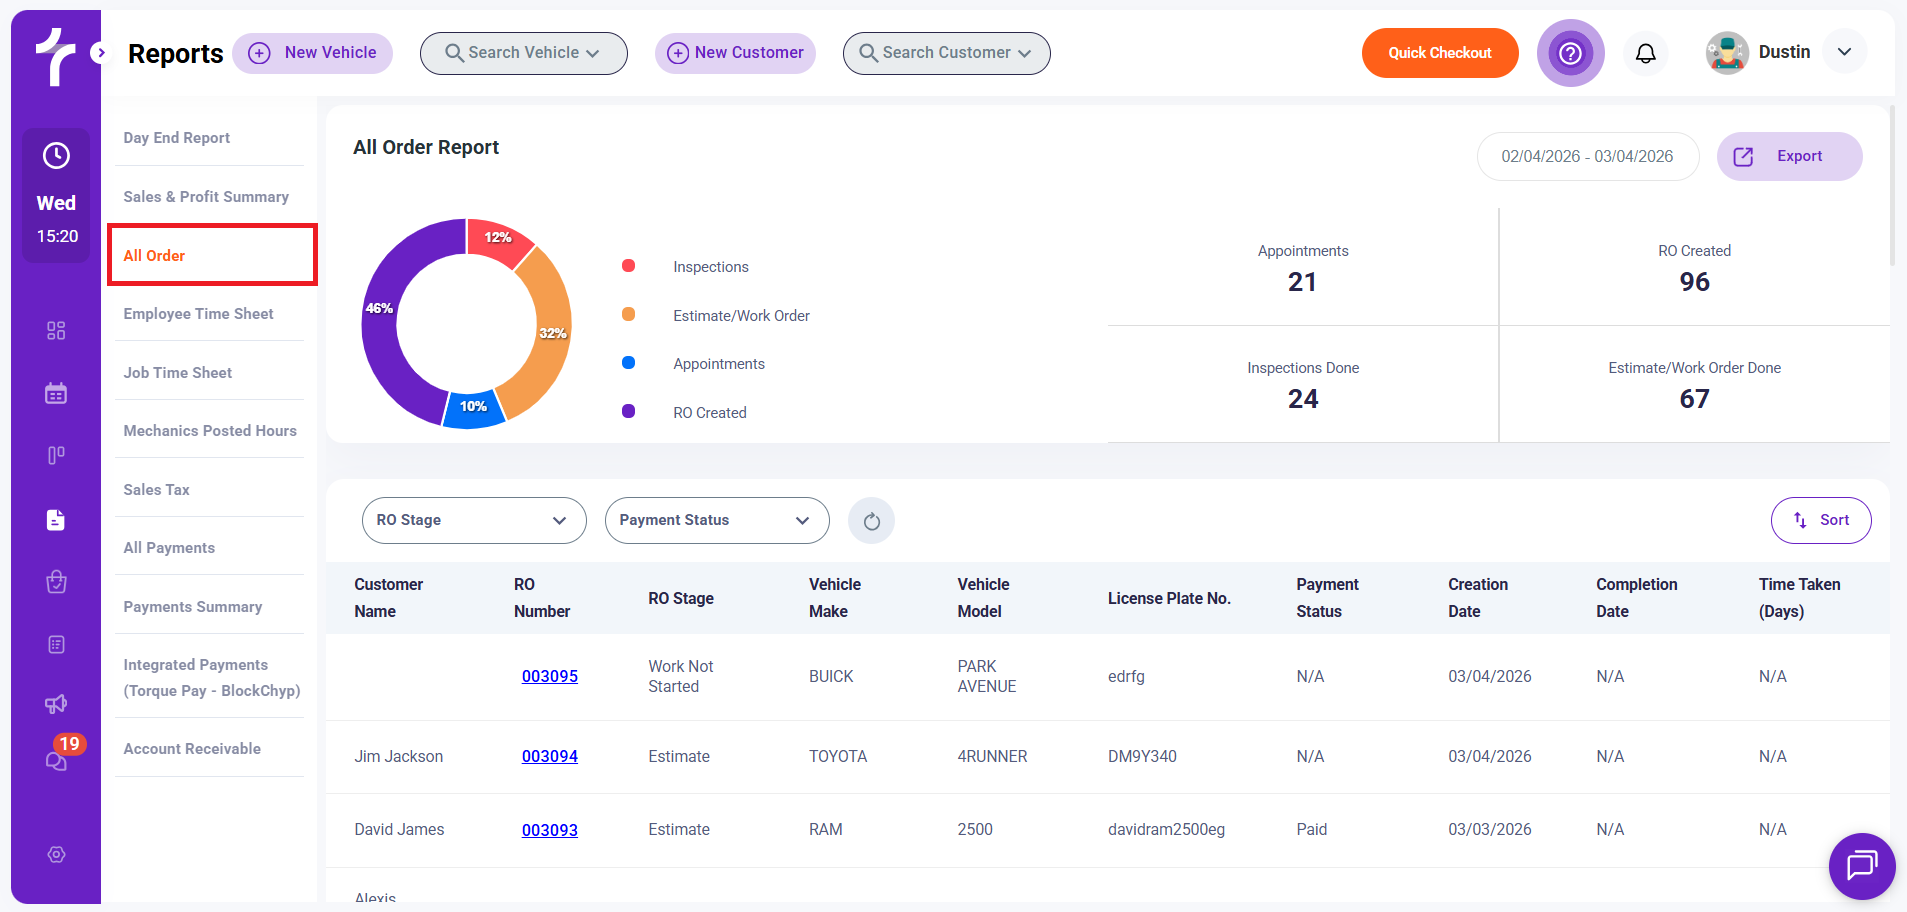Open the shopping basket icon in sidebar
This screenshot has width=1907, height=912.
(56, 582)
